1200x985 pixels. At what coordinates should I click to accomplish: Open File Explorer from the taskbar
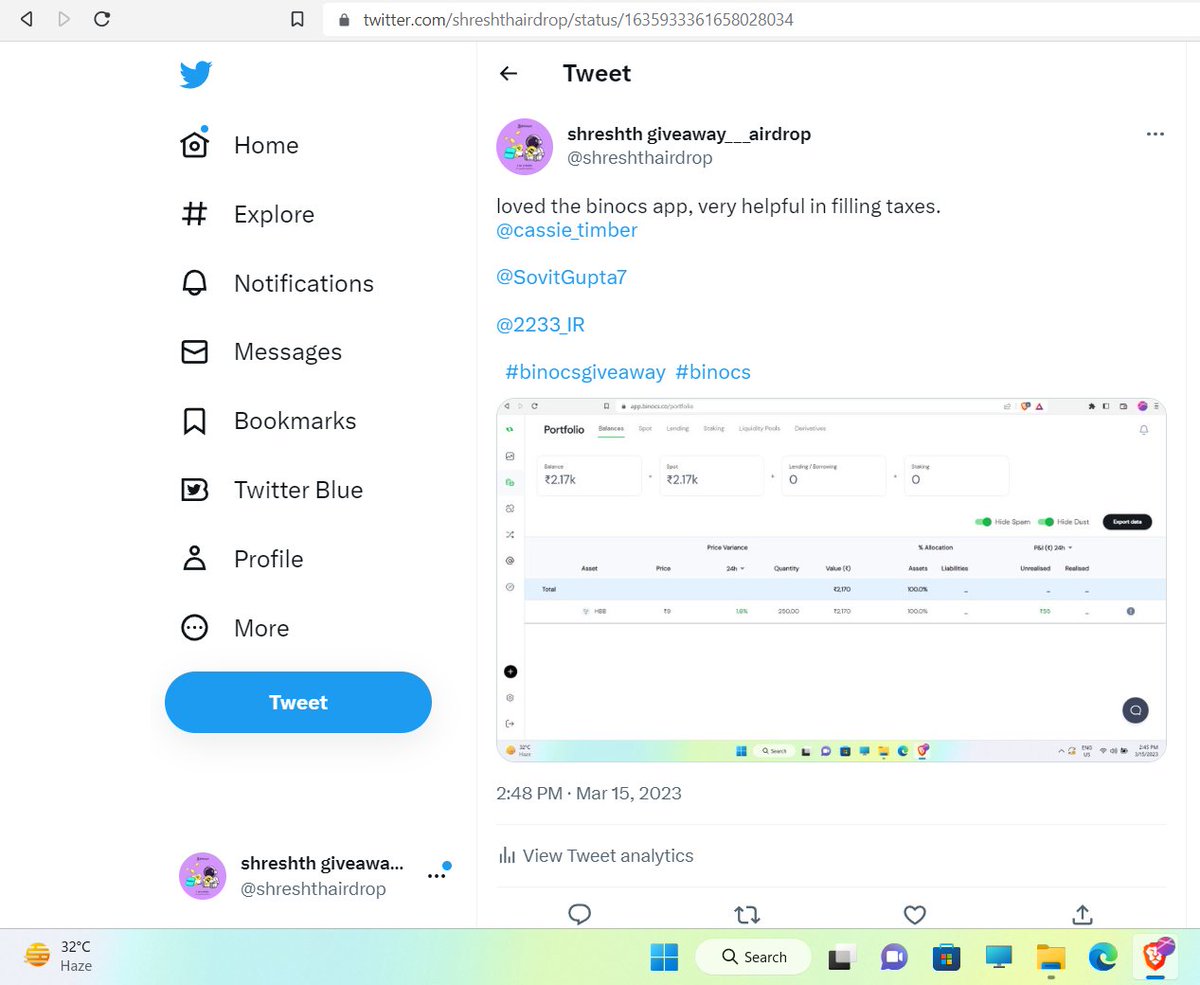coord(1050,957)
